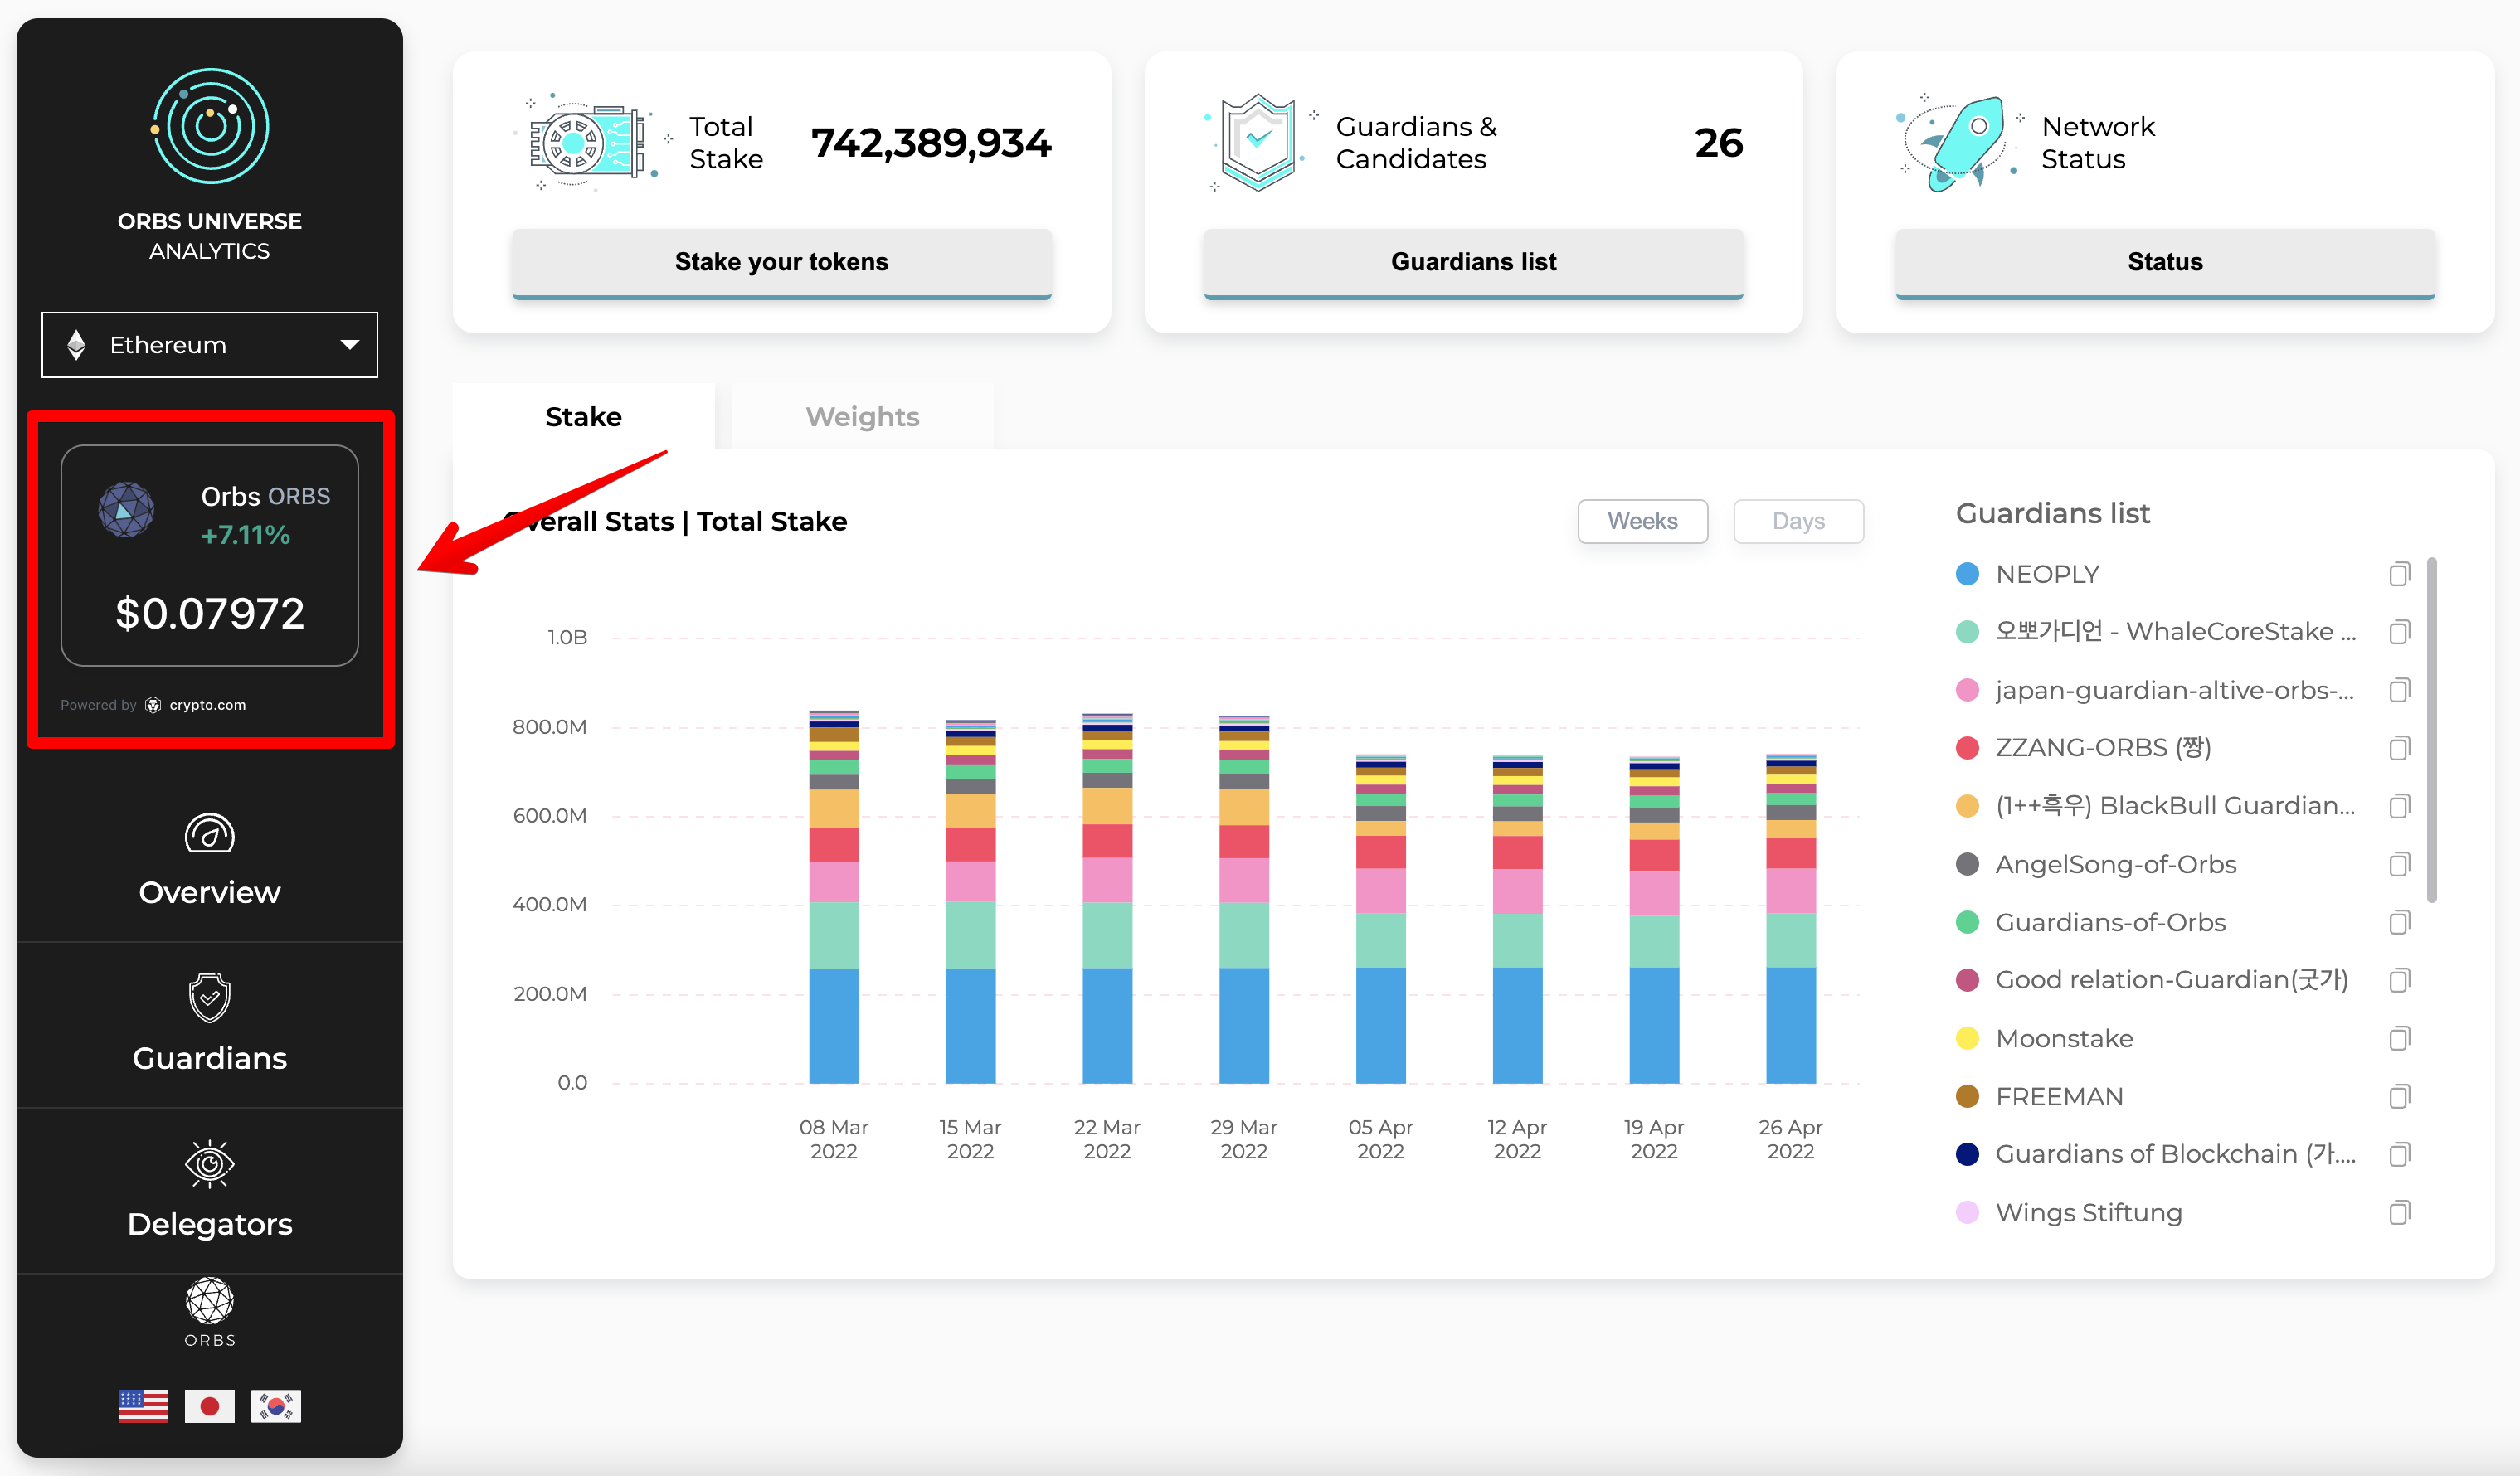Click the Guardians list button
The image size is (2520, 1476).
click(1473, 262)
